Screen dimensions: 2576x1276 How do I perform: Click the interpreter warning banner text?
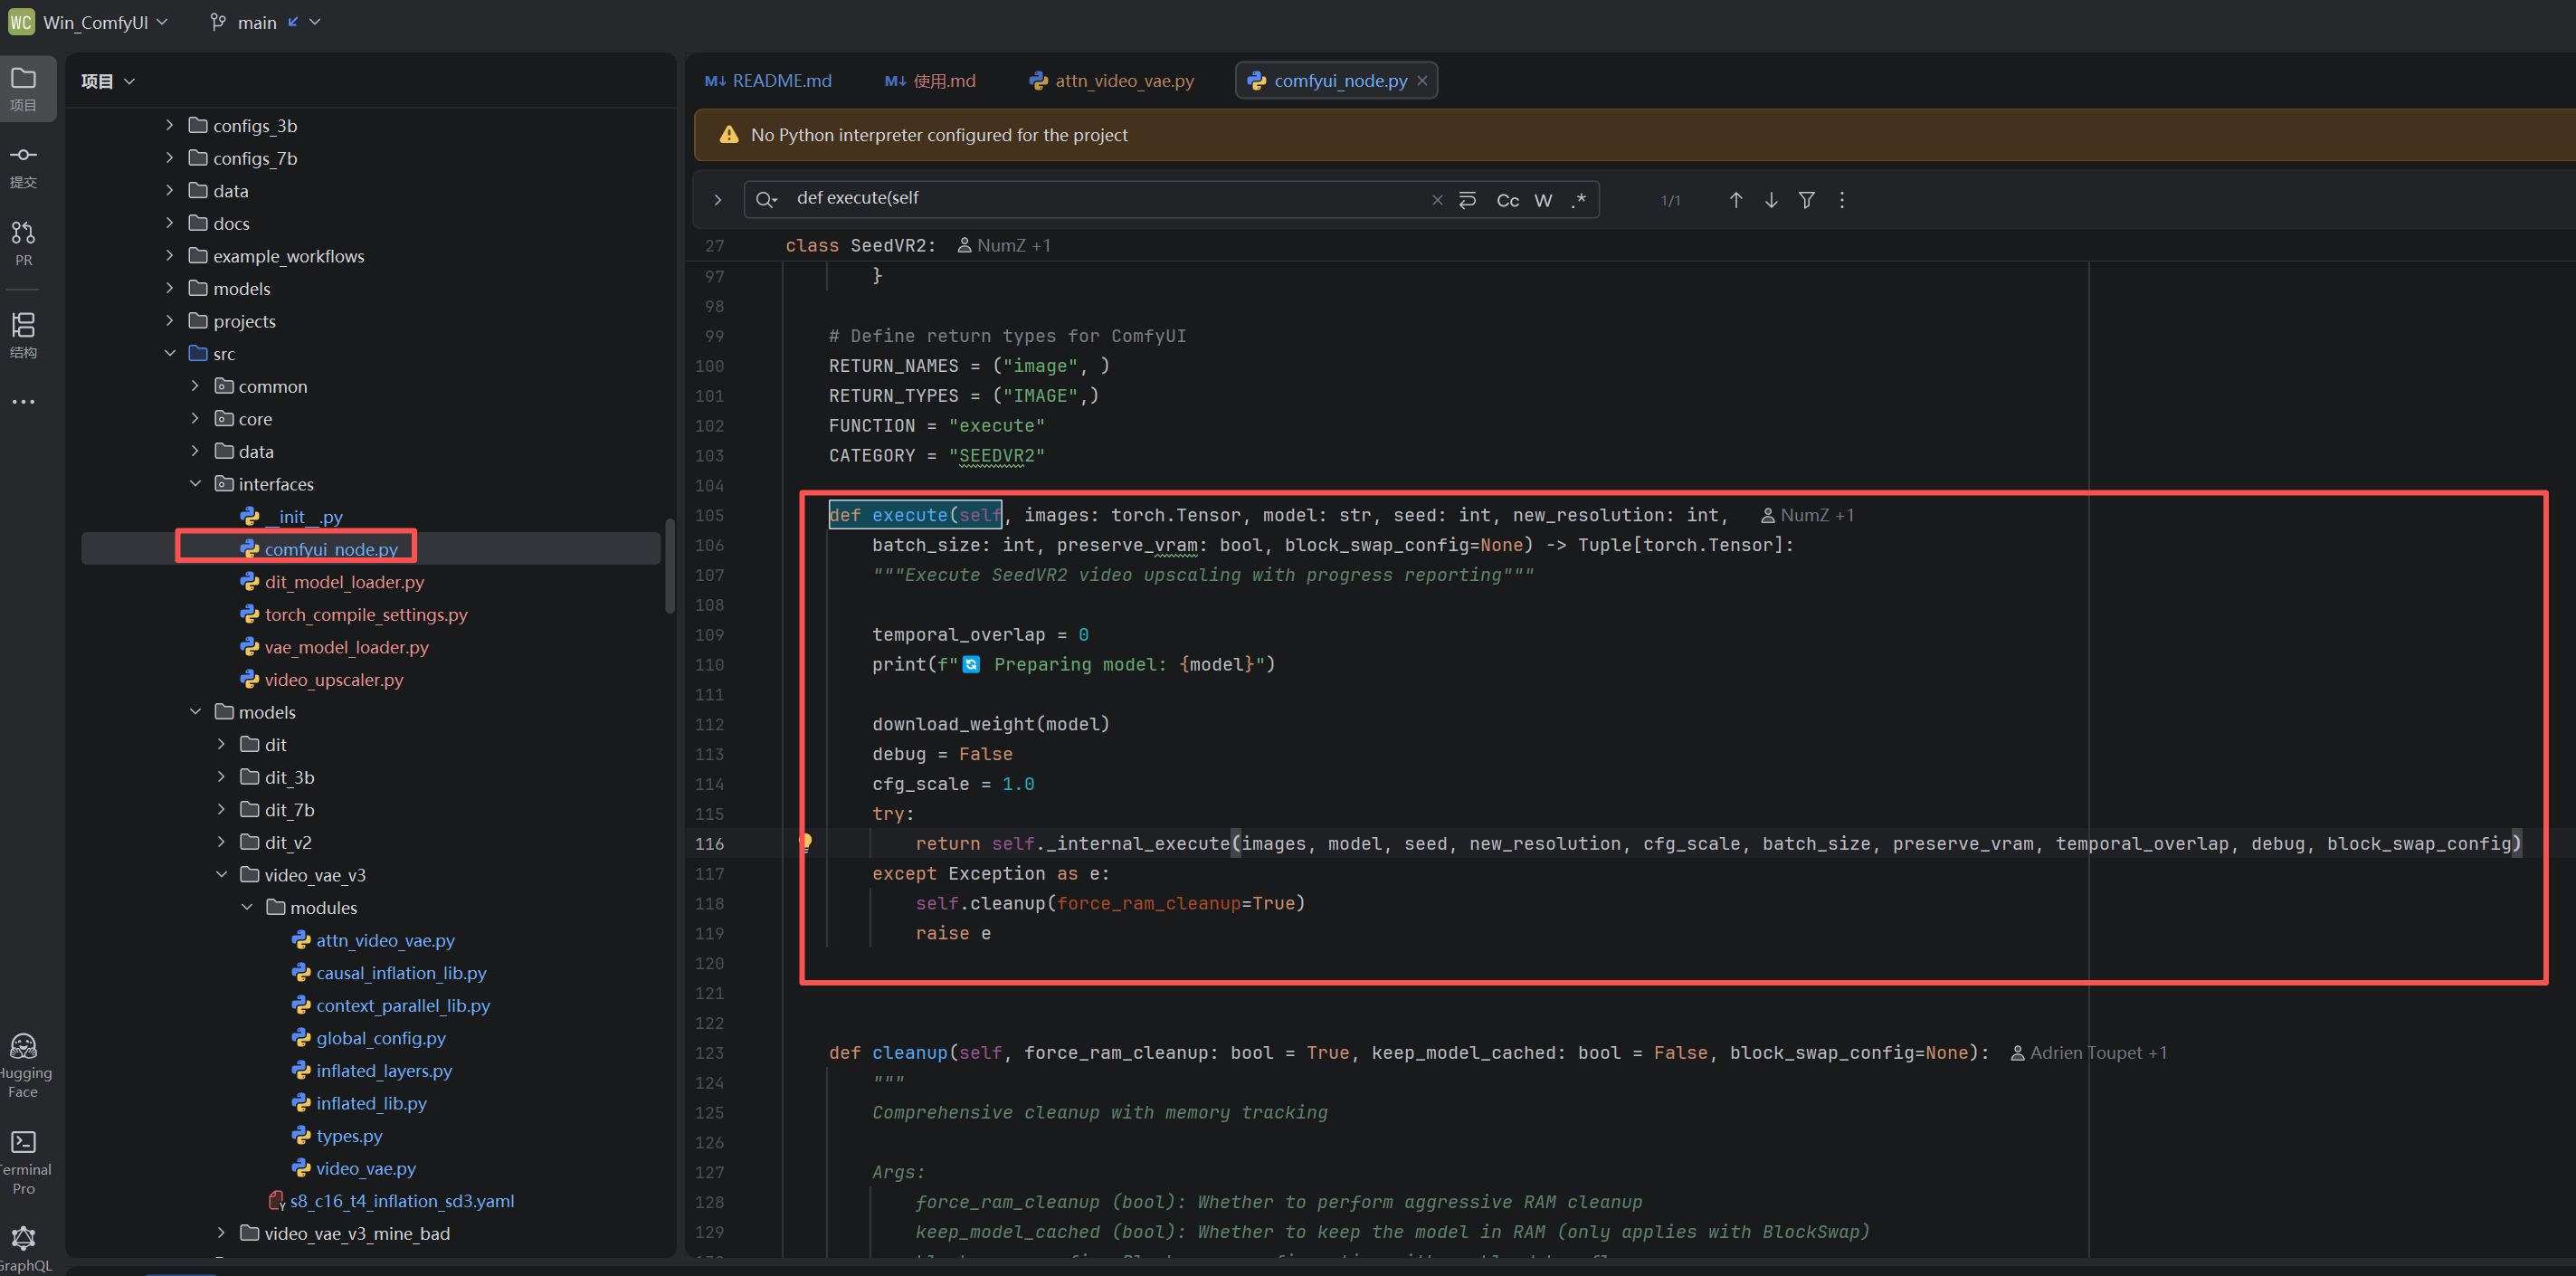pyautogui.click(x=938, y=135)
